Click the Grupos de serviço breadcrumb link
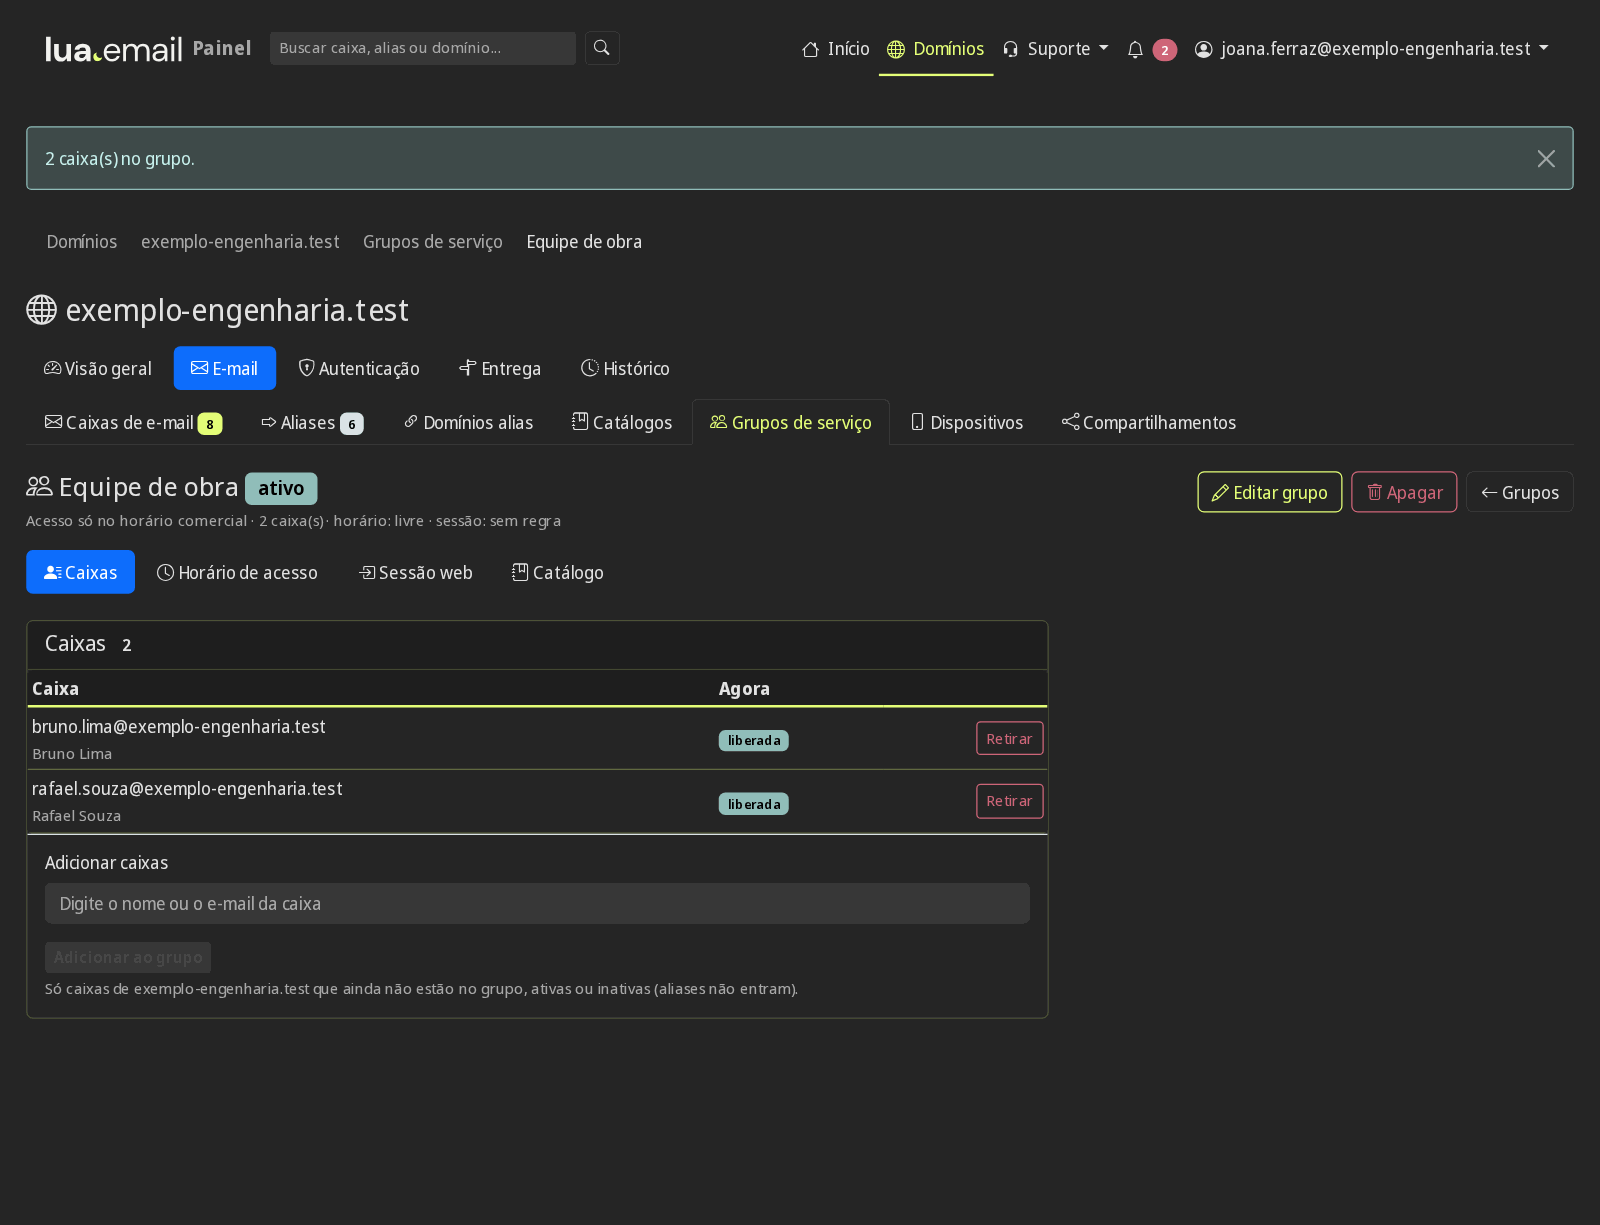The width and height of the screenshot is (1600, 1225). pos(433,242)
